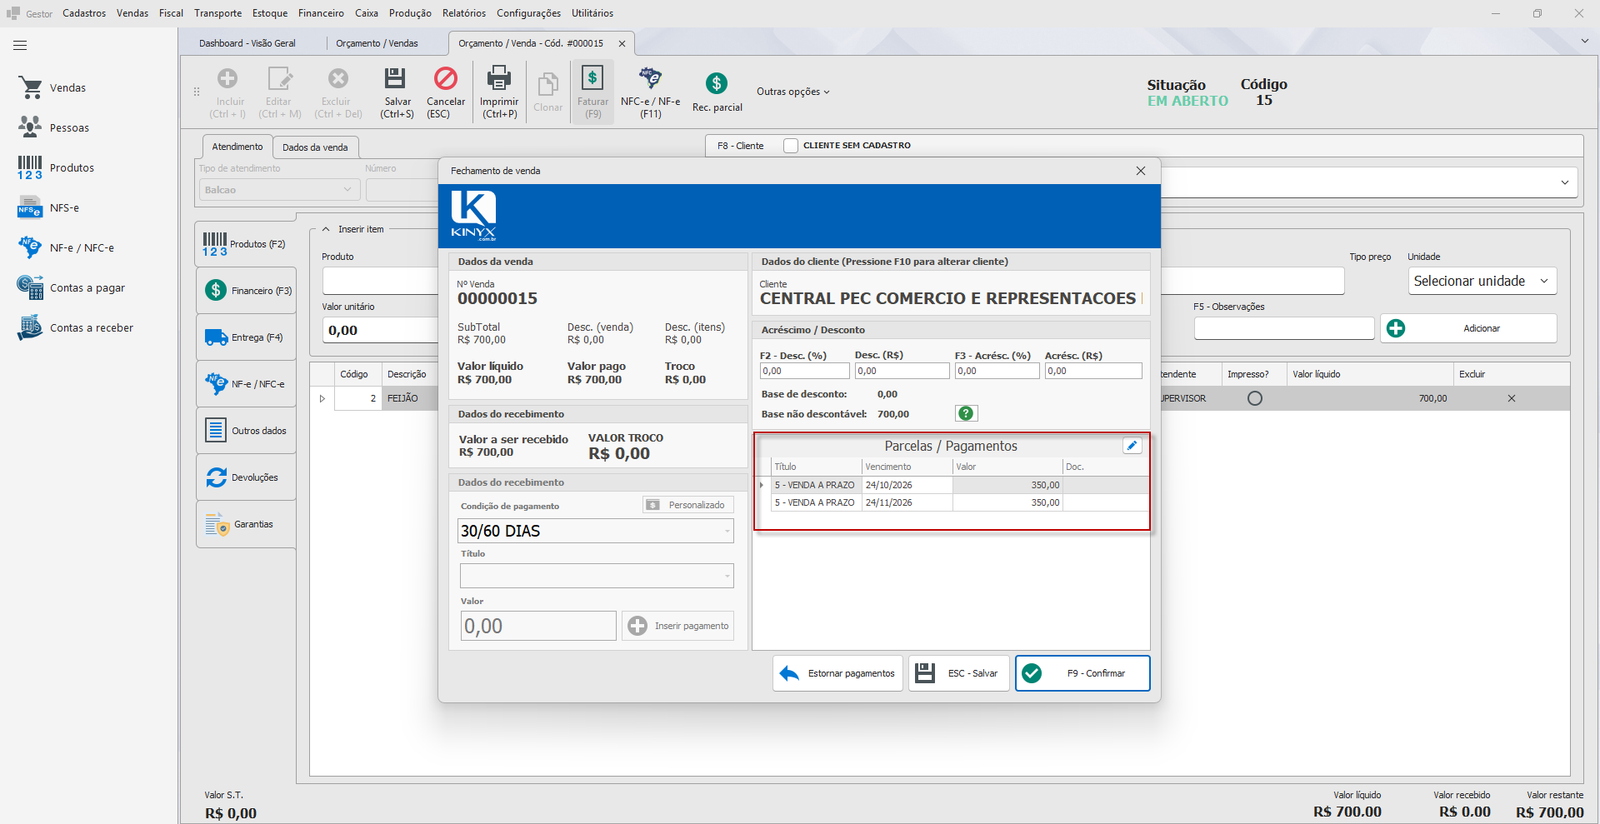Click the edit pencil in Parcelas / Pagamentos
Image resolution: width=1600 pixels, height=824 pixels.
point(1132,446)
